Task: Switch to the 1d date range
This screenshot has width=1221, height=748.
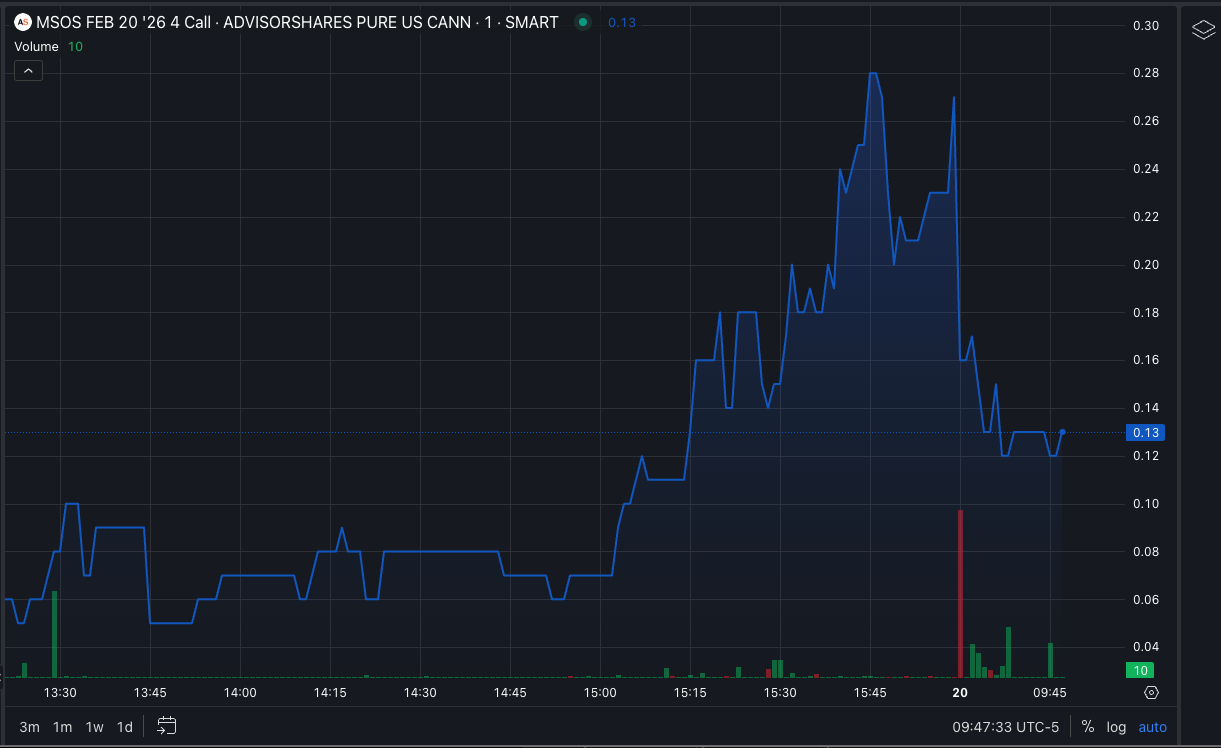Action: point(124,727)
